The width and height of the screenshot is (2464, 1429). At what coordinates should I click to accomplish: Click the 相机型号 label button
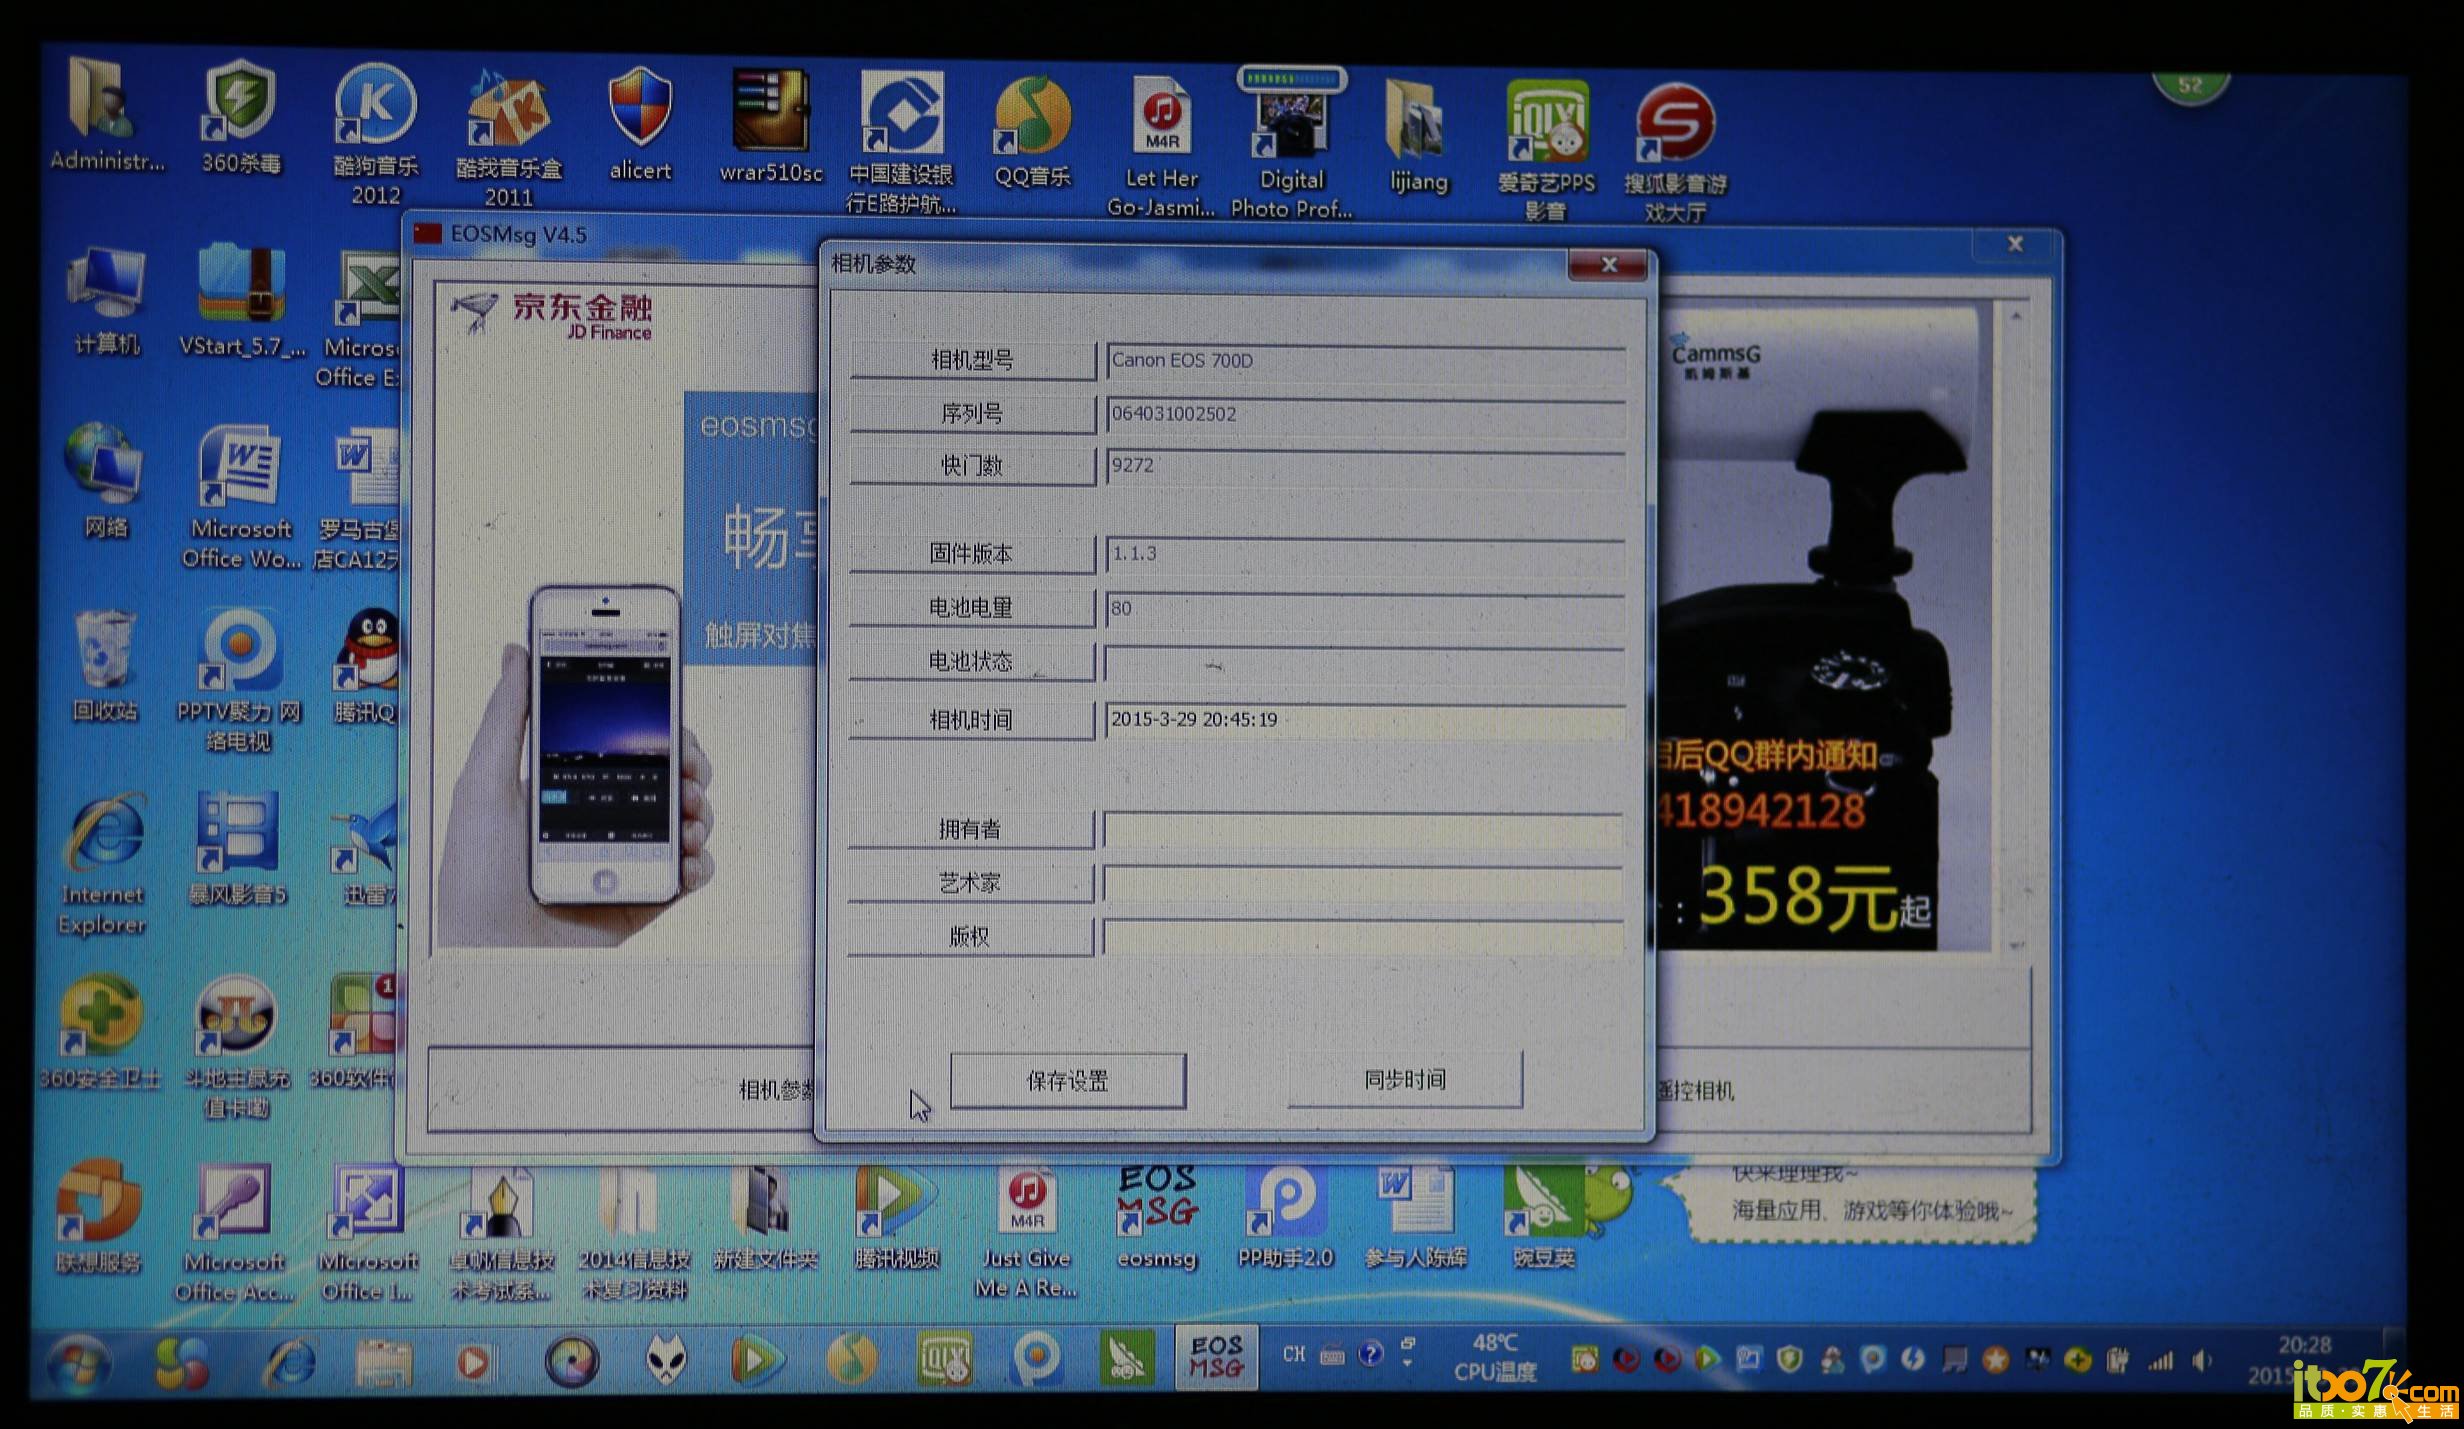pyautogui.click(x=972, y=360)
